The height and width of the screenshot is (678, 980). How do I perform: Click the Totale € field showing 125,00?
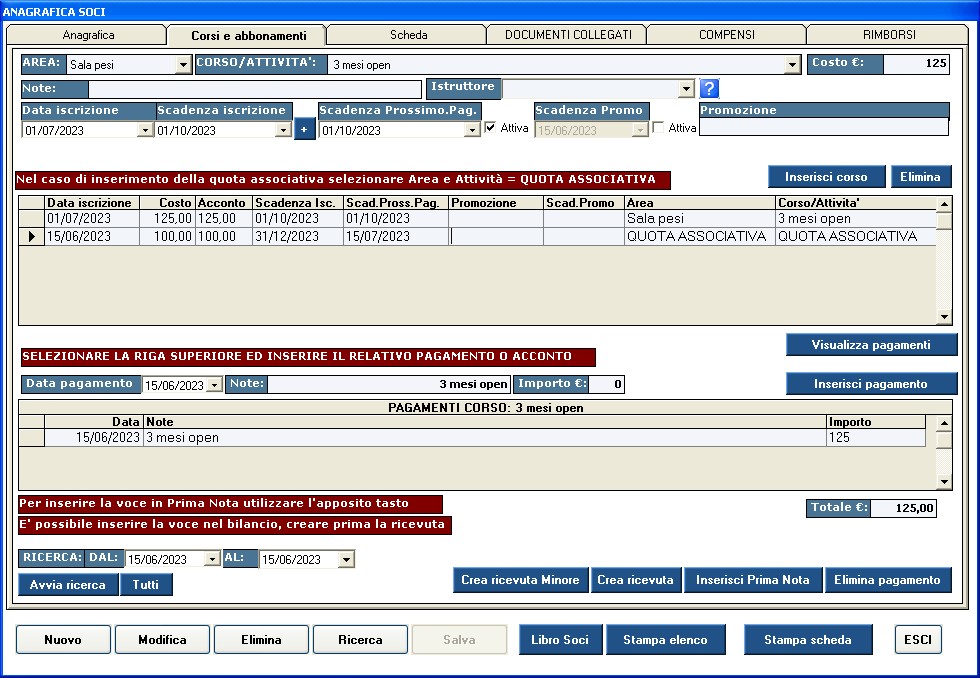coord(903,508)
